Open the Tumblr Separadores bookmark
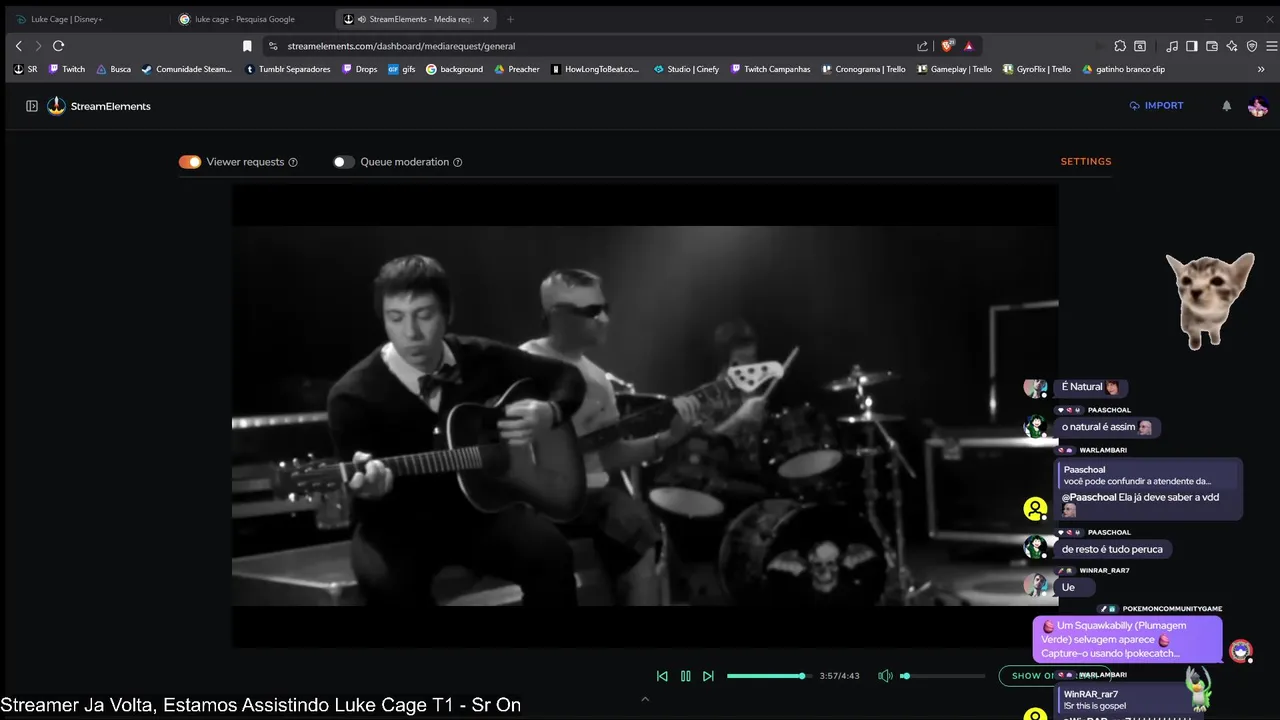1280x720 pixels. pos(287,69)
